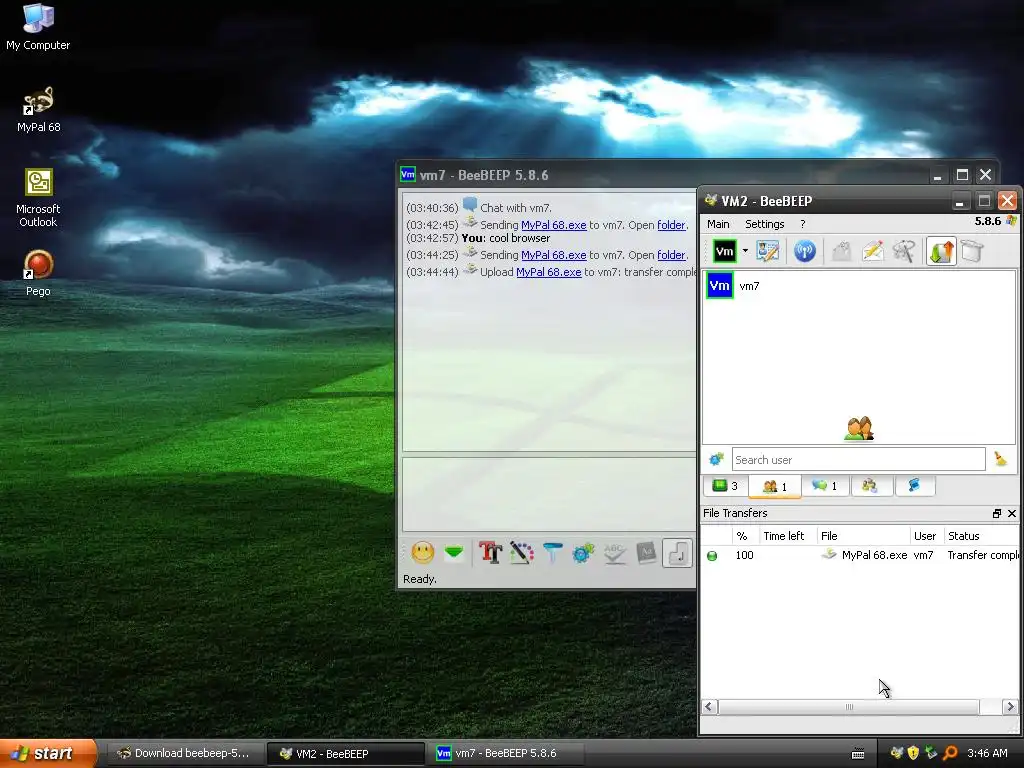
Task: Open the emoticon smiley picker in chat
Action: click(x=423, y=553)
